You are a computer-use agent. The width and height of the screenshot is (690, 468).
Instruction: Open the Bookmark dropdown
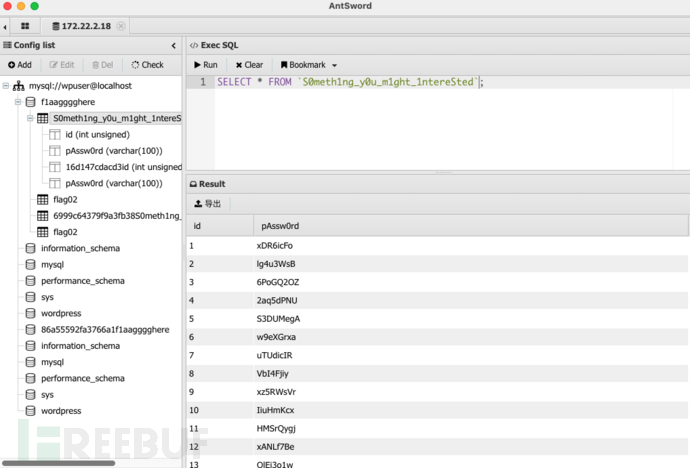[x=309, y=65]
